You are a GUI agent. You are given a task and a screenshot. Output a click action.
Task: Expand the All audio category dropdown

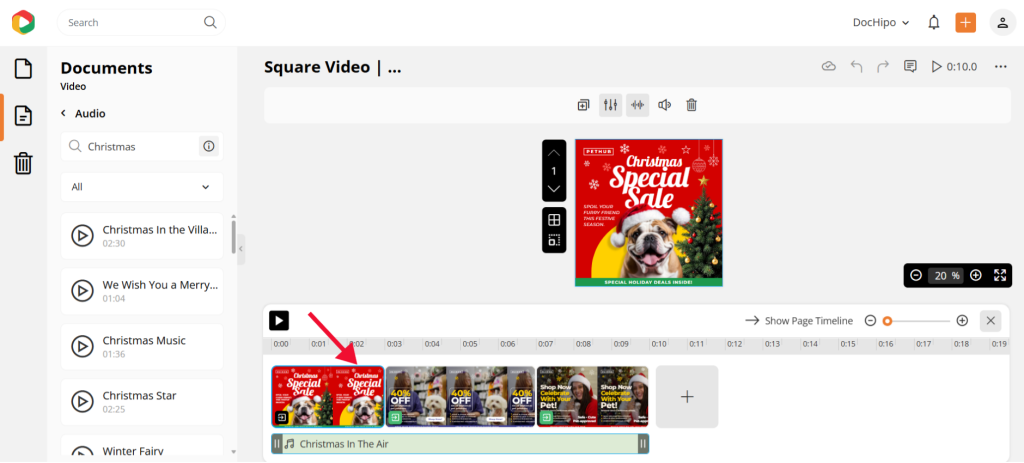click(x=142, y=187)
